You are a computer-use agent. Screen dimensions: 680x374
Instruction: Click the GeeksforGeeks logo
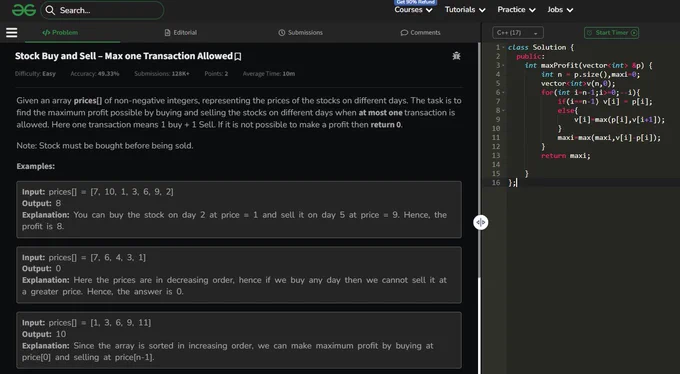point(24,10)
